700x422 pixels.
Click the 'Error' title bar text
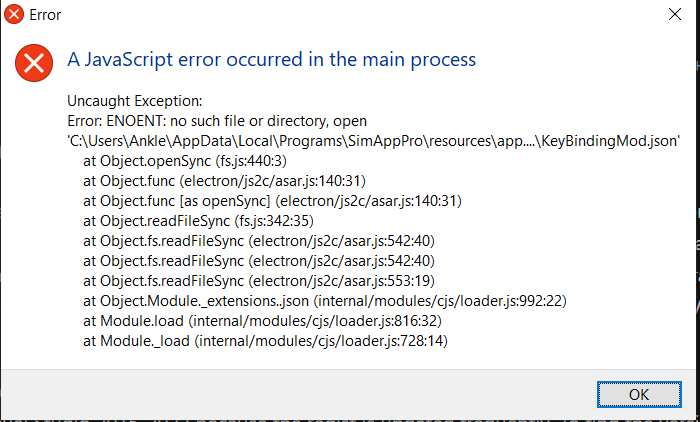(45, 15)
